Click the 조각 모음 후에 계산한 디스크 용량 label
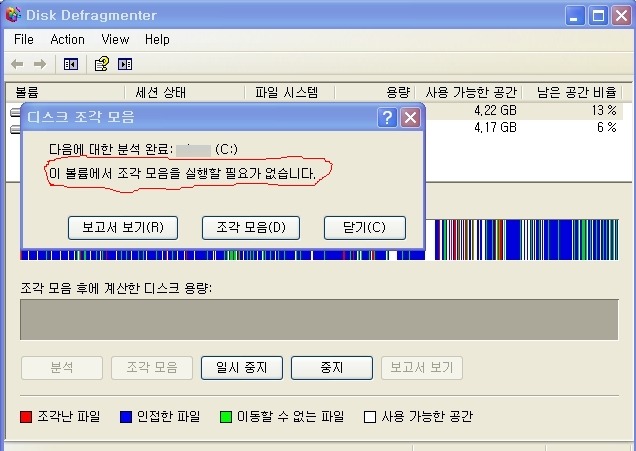Viewport: 636px width, 451px height. tap(116, 288)
